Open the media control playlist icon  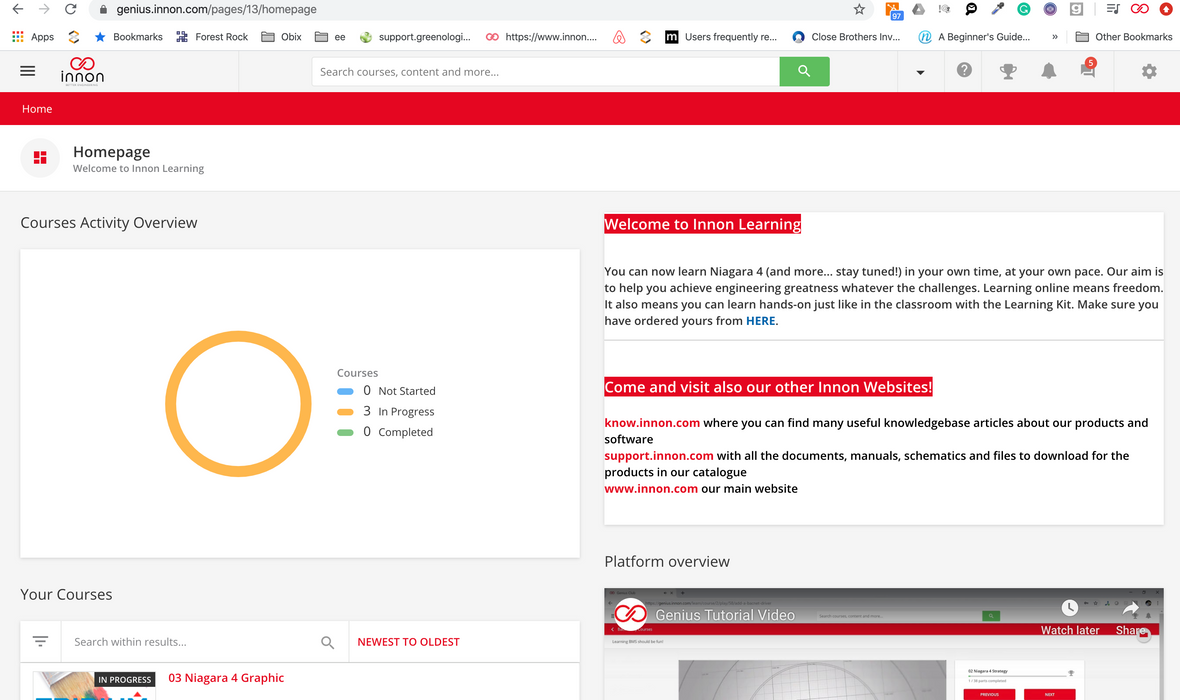[1113, 9]
